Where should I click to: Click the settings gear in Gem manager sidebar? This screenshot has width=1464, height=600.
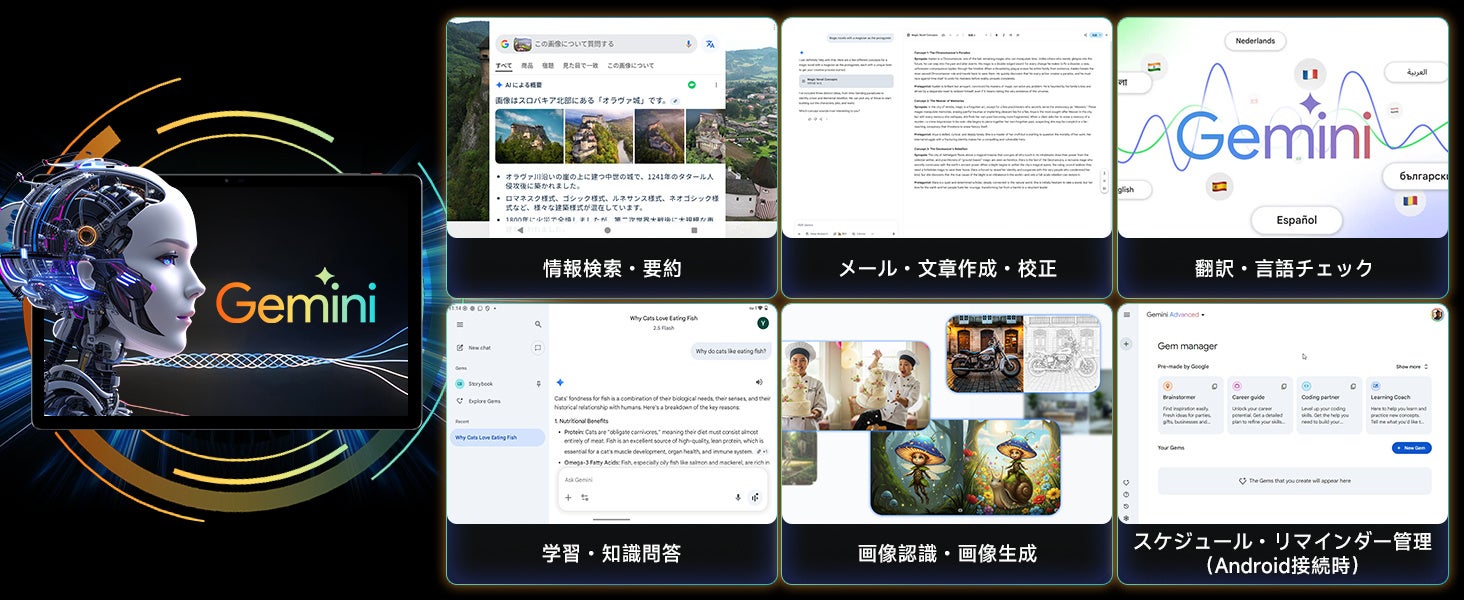point(1126,518)
